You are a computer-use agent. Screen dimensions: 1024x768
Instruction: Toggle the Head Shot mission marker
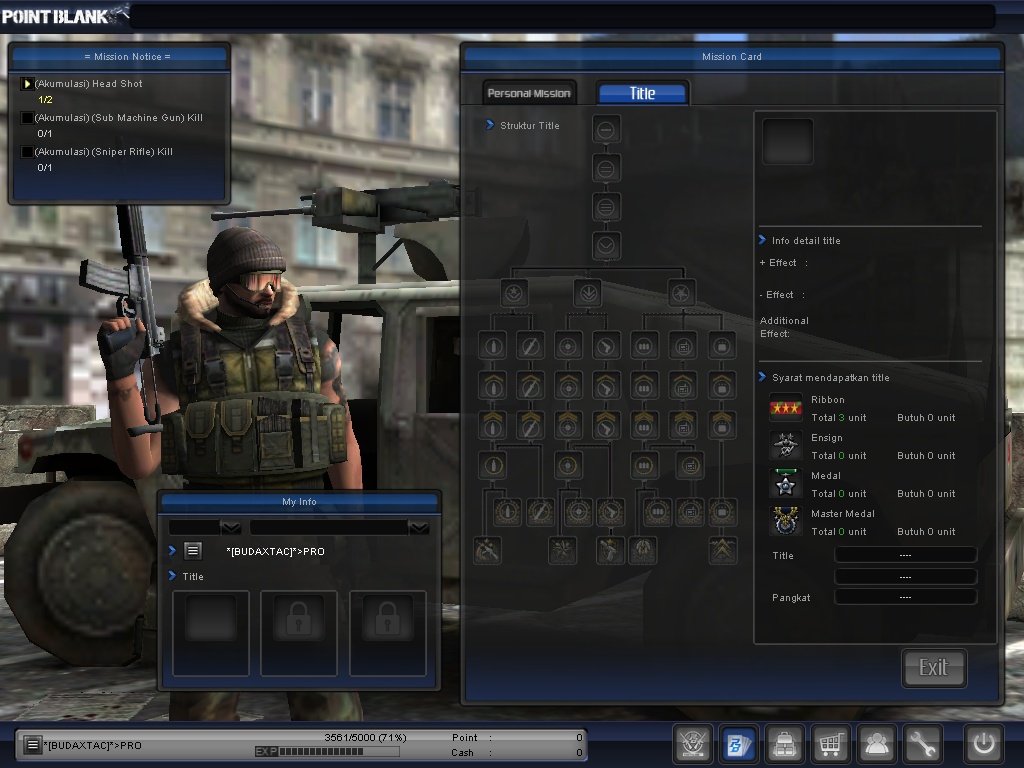click(x=27, y=84)
